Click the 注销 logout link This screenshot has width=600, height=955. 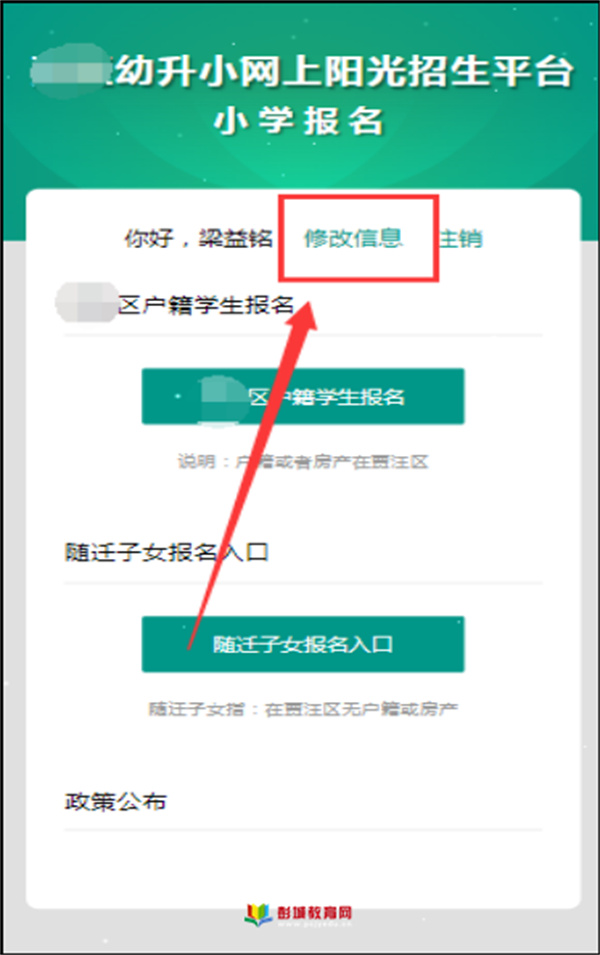(461, 238)
